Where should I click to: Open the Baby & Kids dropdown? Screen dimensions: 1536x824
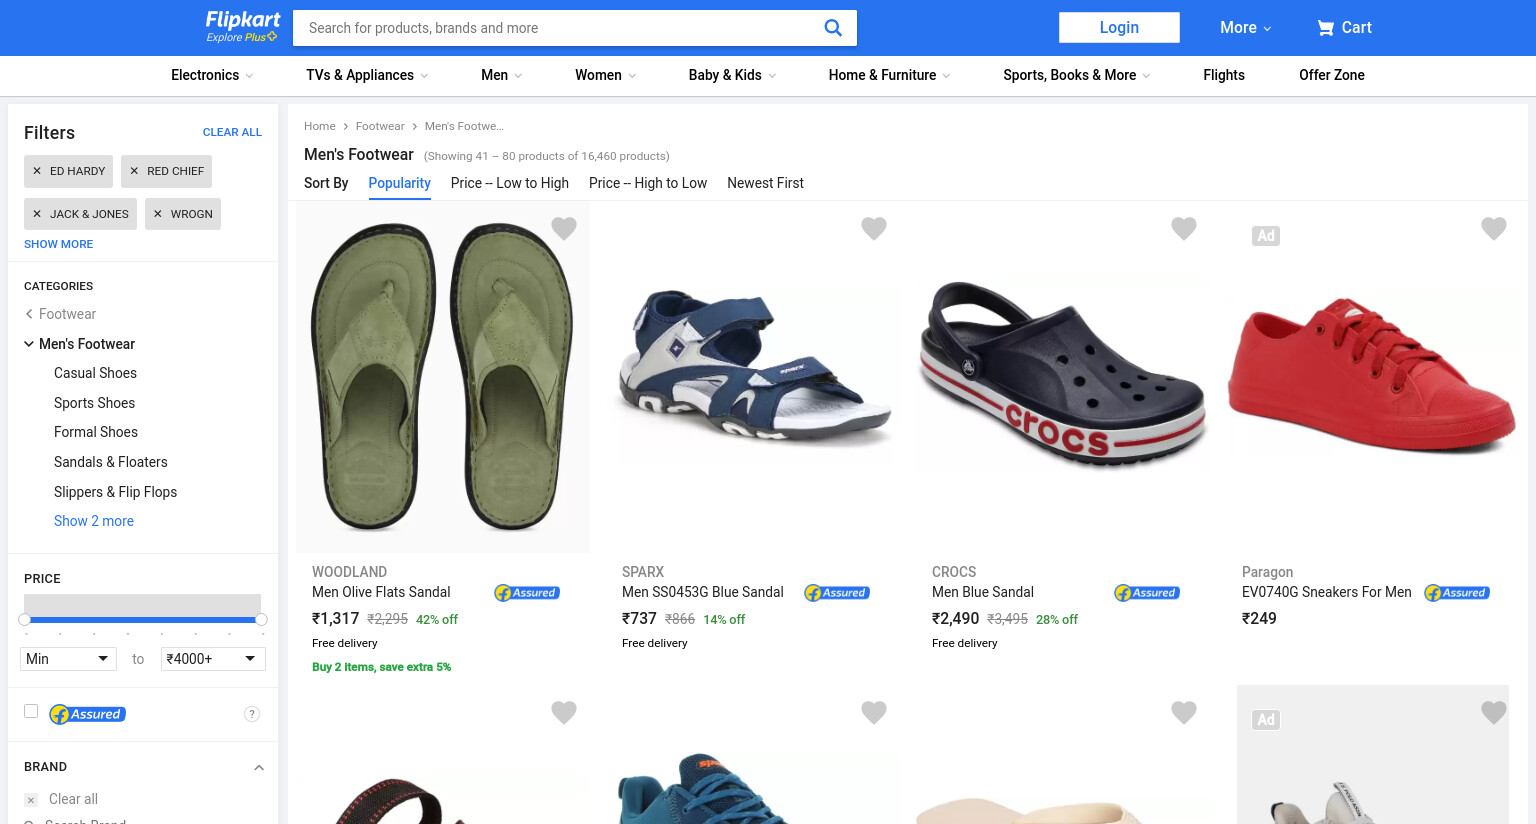(x=732, y=75)
